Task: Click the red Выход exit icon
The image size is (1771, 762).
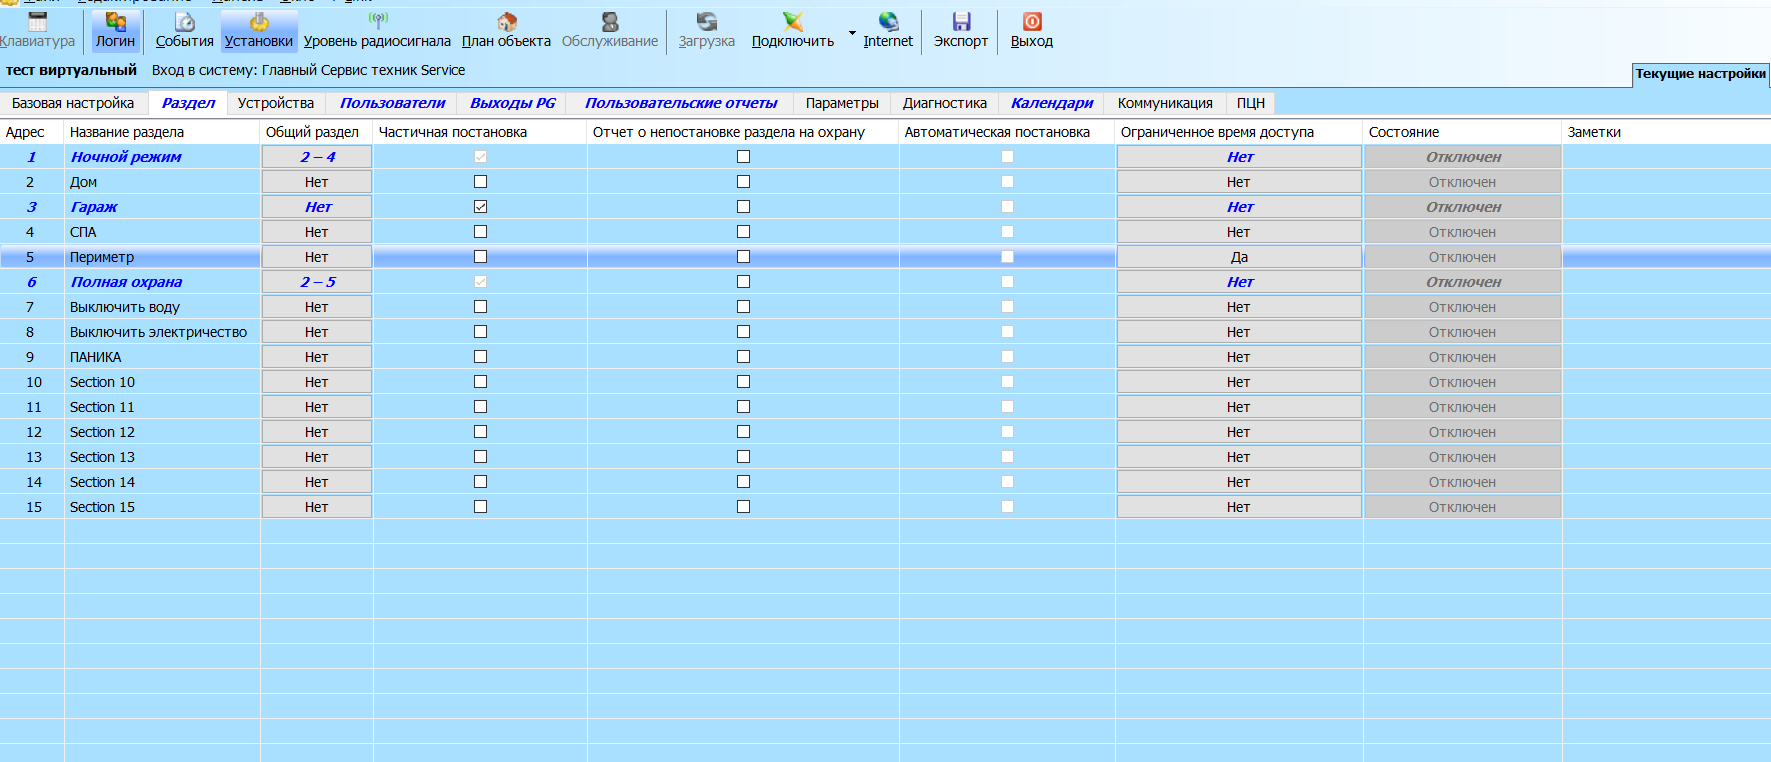Action: (x=1032, y=22)
